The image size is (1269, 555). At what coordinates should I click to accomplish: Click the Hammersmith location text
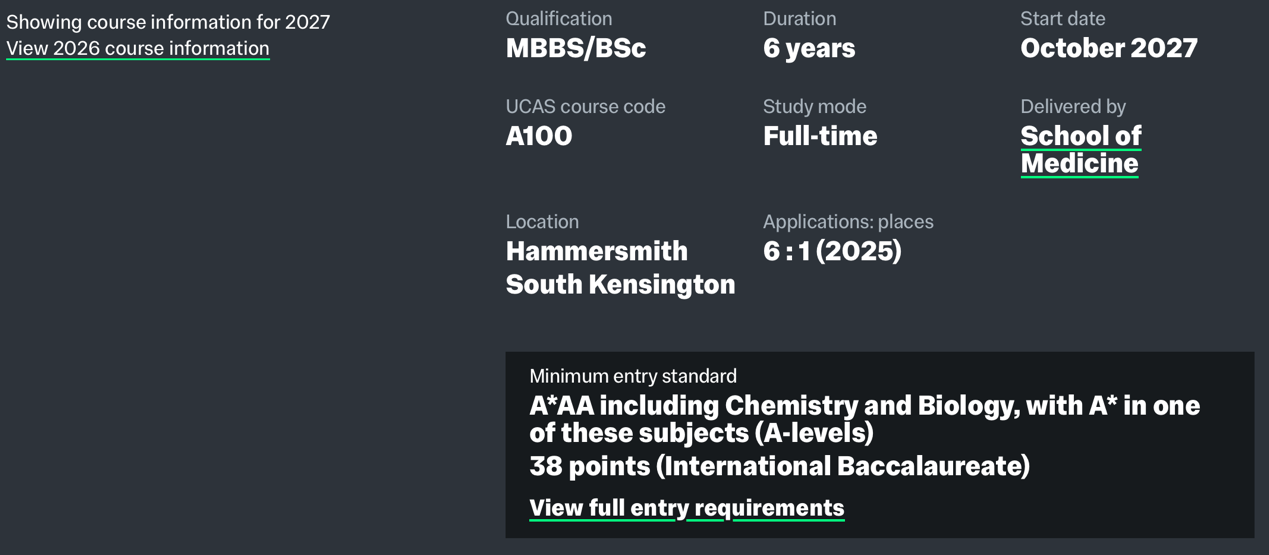point(596,251)
